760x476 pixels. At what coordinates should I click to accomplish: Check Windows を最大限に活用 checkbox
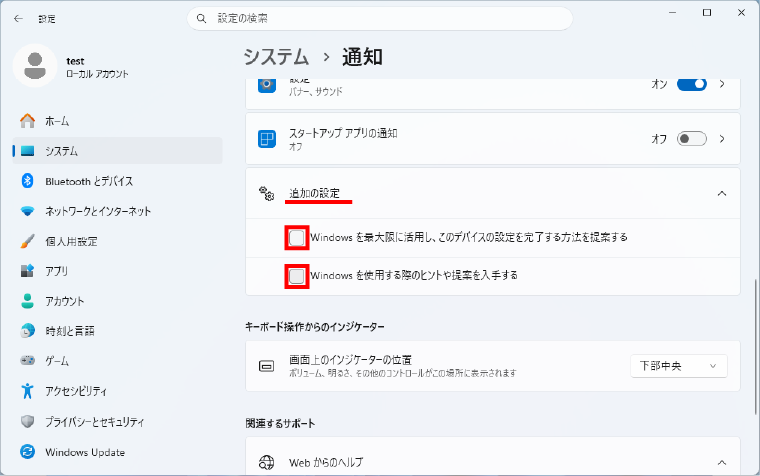tap(297, 238)
